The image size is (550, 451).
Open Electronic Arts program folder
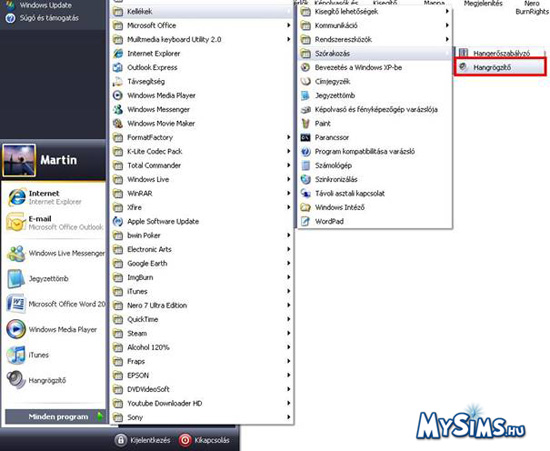(201, 249)
